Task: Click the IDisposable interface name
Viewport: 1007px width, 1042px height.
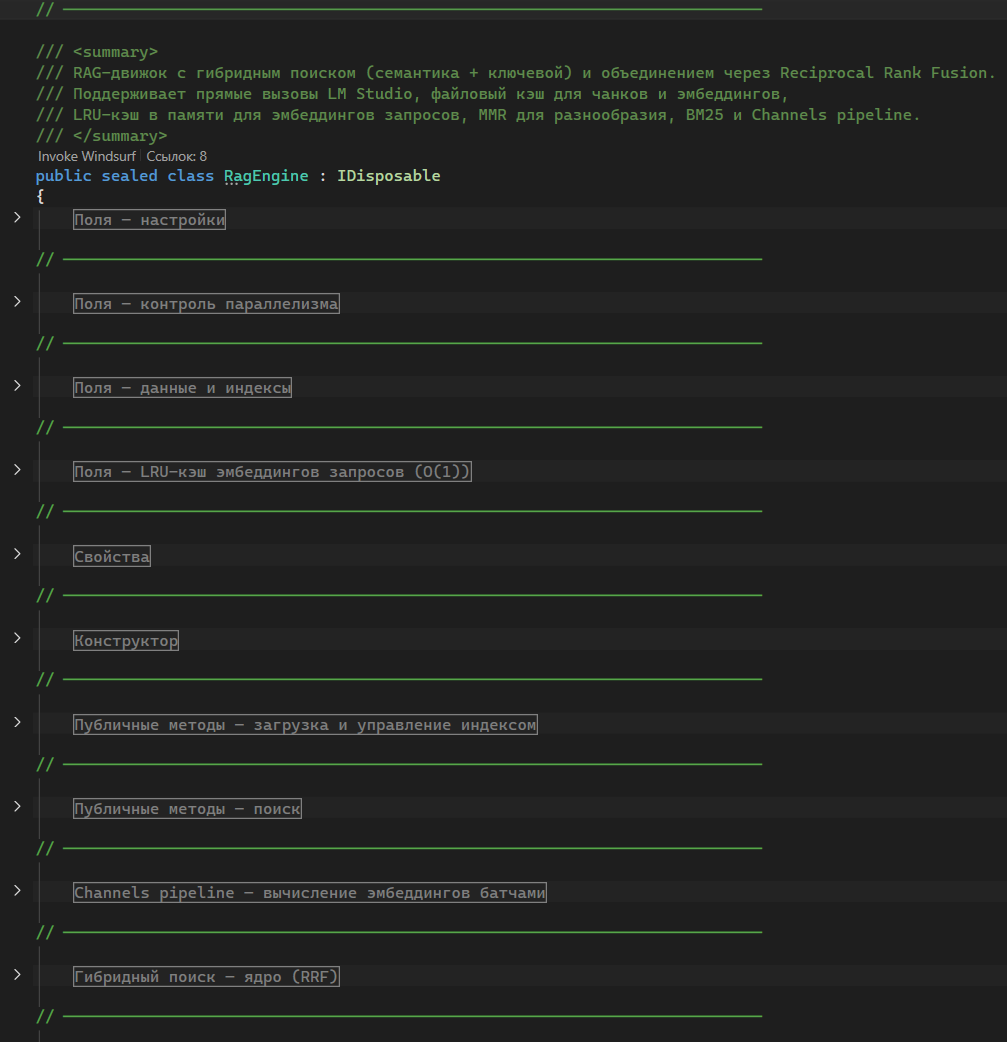Action: (388, 176)
